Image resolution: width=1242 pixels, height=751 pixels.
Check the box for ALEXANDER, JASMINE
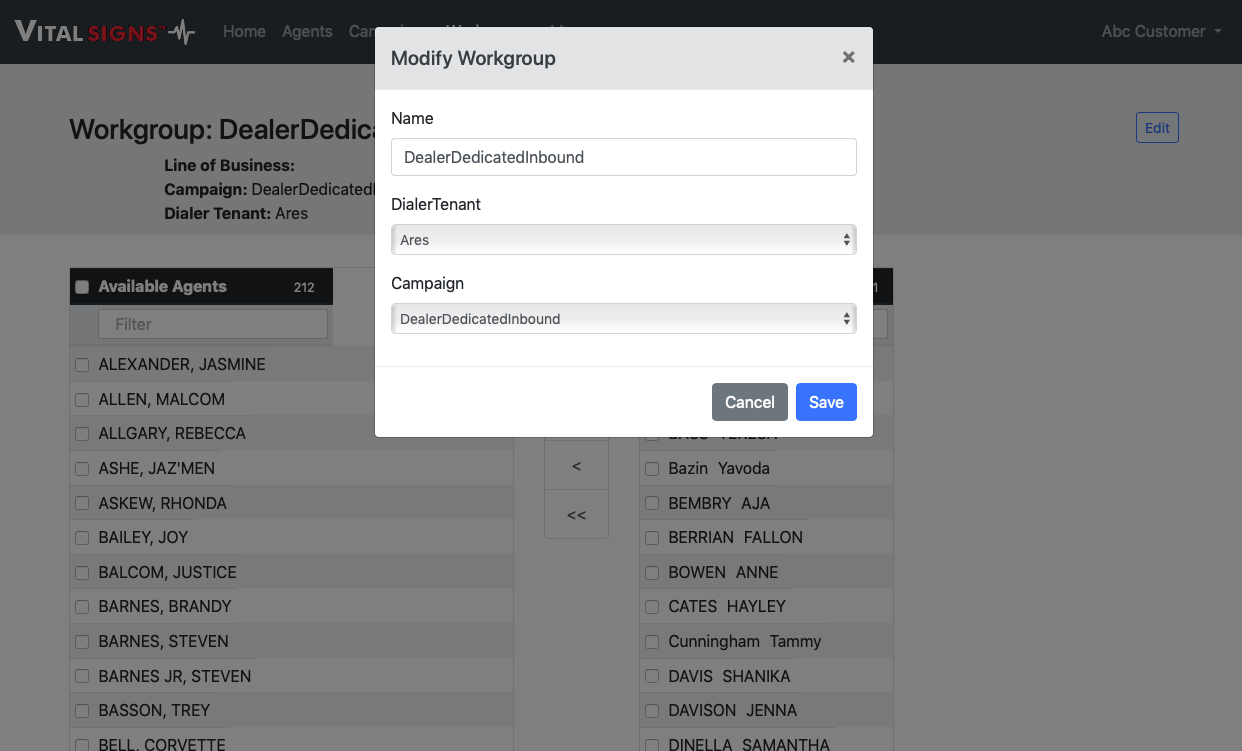coord(82,365)
